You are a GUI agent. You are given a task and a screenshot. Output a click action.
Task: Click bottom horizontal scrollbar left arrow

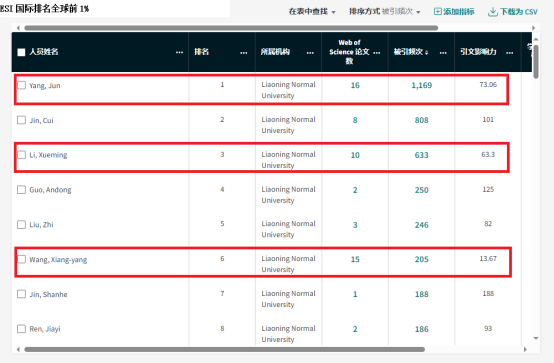(18, 350)
